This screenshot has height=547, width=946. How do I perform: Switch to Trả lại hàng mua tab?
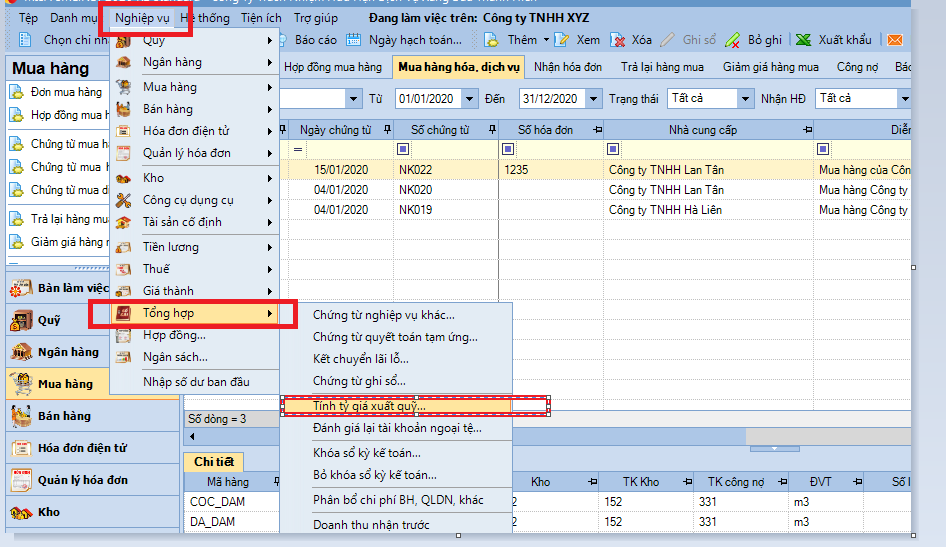click(662, 67)
